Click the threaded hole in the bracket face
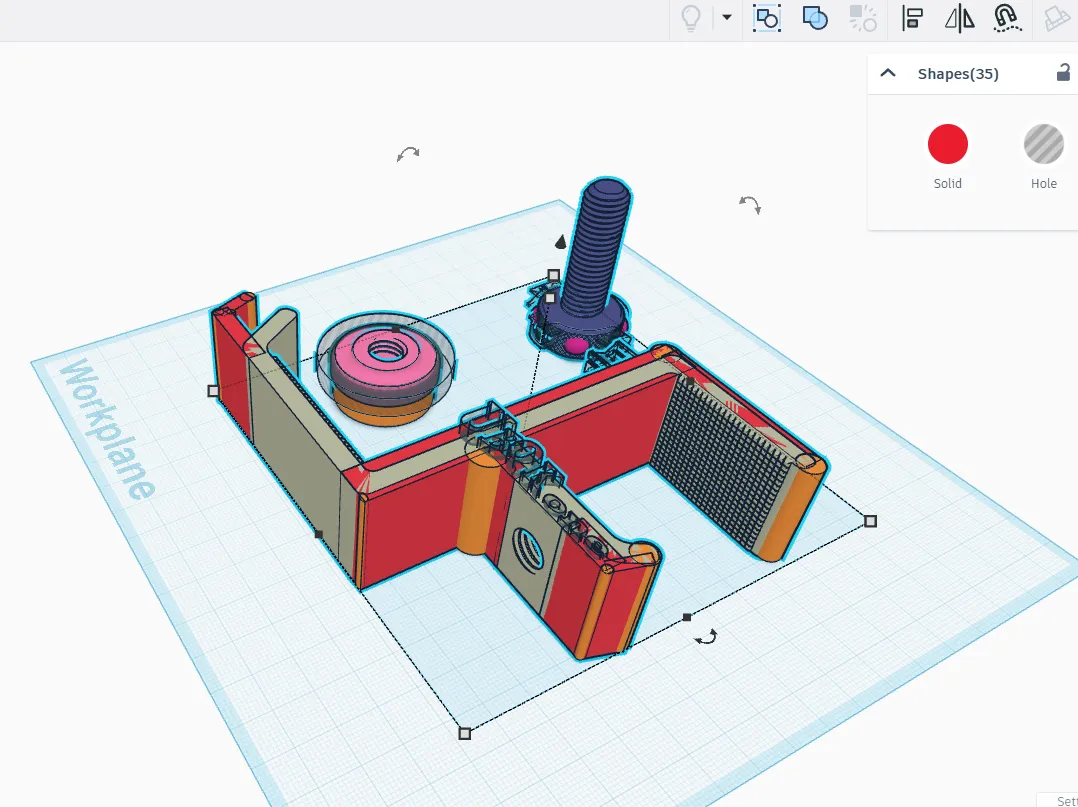 point(527,549)
